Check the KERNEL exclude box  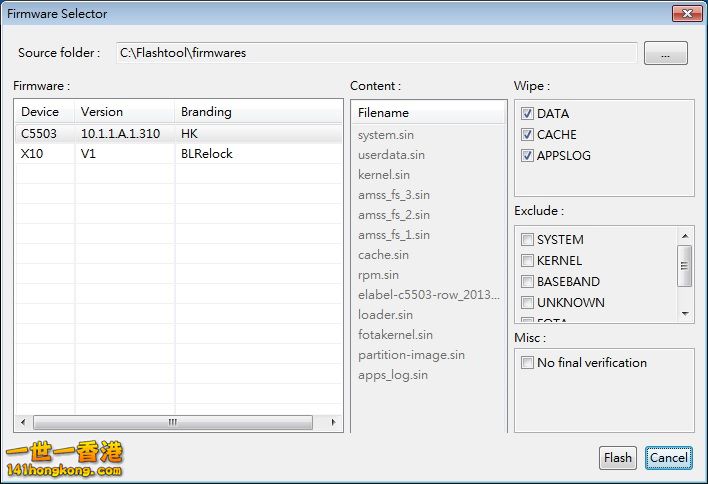coord(527,261)
